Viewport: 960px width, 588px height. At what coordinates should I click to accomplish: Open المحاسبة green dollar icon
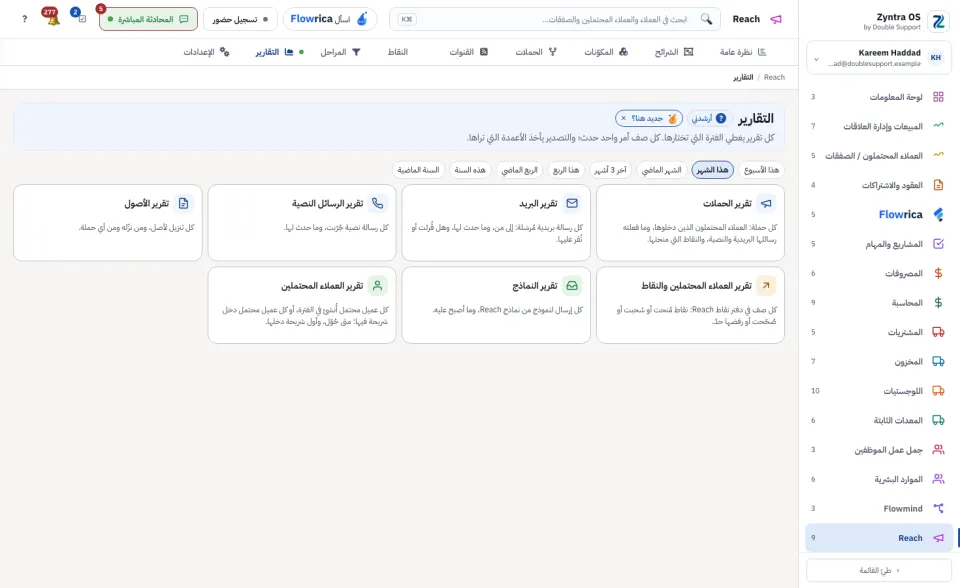tap(938, 303)
